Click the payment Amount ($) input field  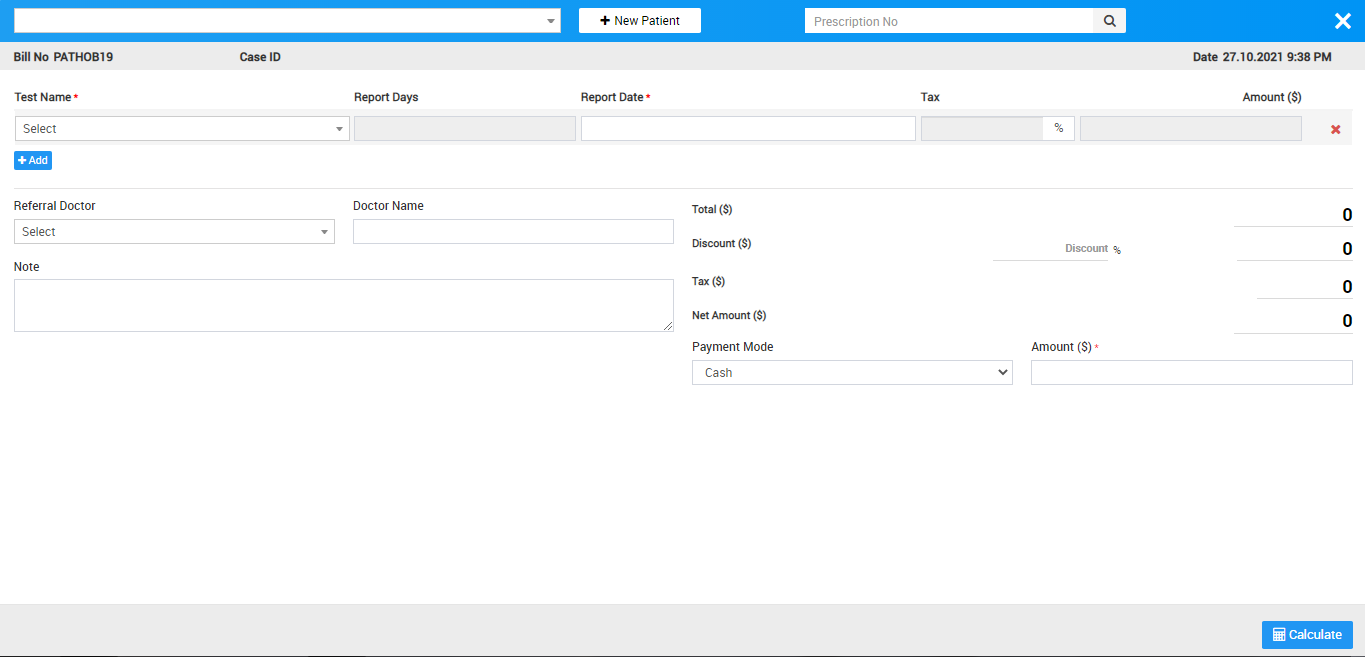1191,373
